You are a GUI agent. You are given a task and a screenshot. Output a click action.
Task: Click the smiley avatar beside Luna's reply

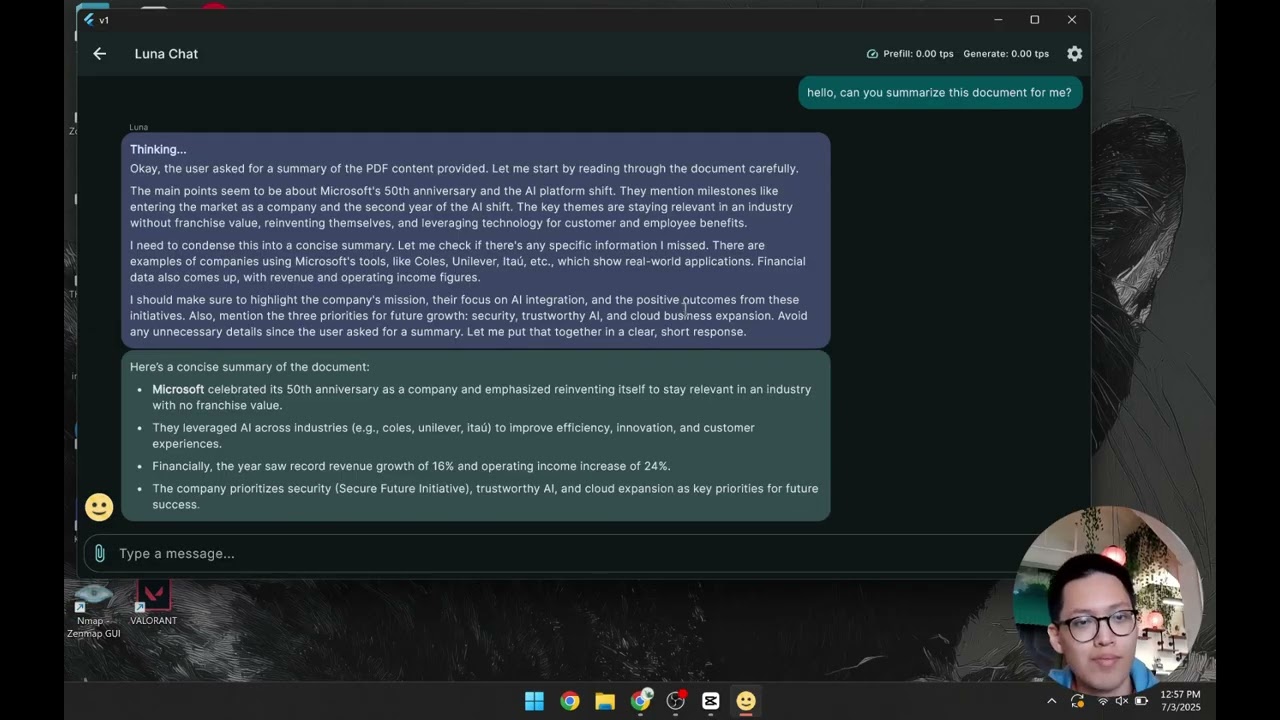coord(99,508)
